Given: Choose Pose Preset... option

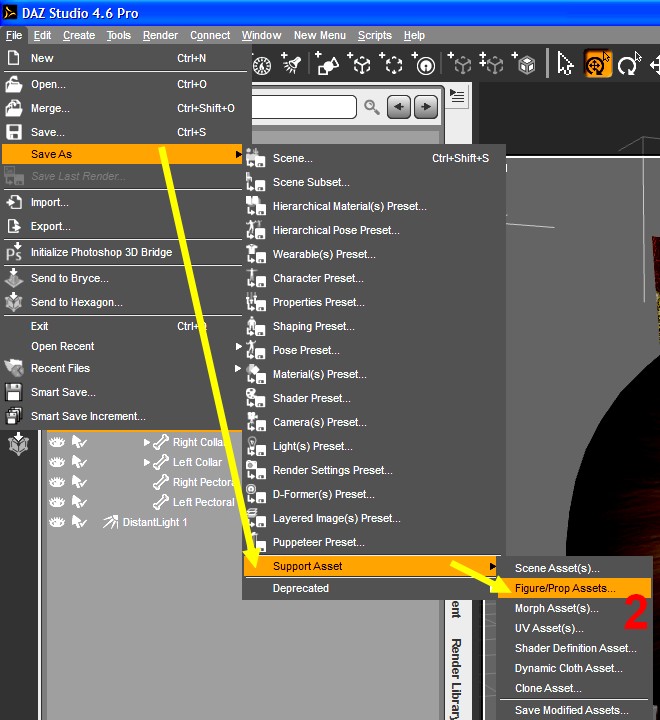Looking at the screenshot, I should [306, 350].
